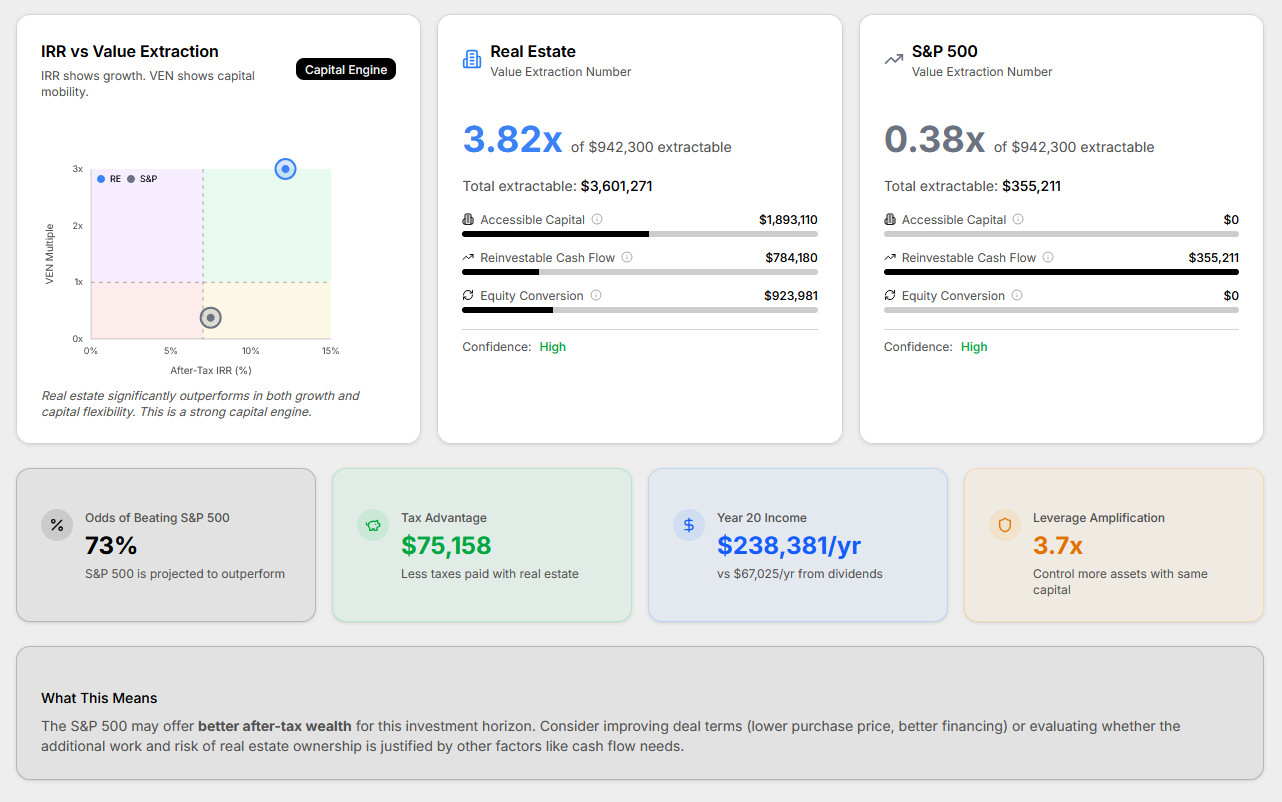Click the Real Estate building icon
This screenshot has height=802, width=1282.
472,59
